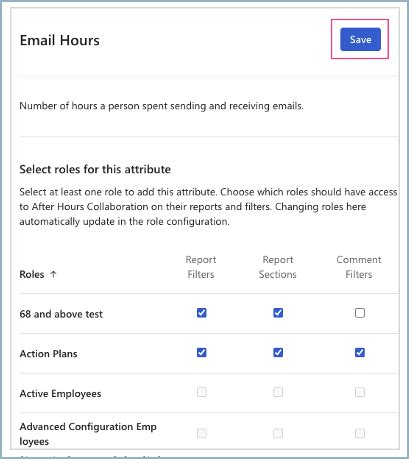
Task: Click the Email Hours heading
Action: click(60, 40)
